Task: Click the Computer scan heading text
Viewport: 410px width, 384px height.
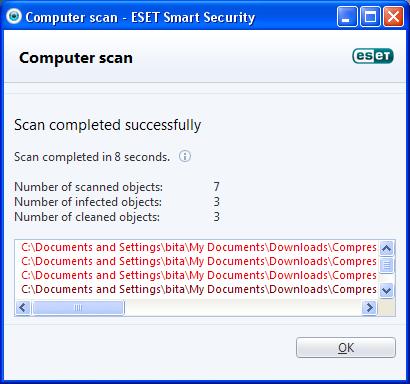Action: 76,58
